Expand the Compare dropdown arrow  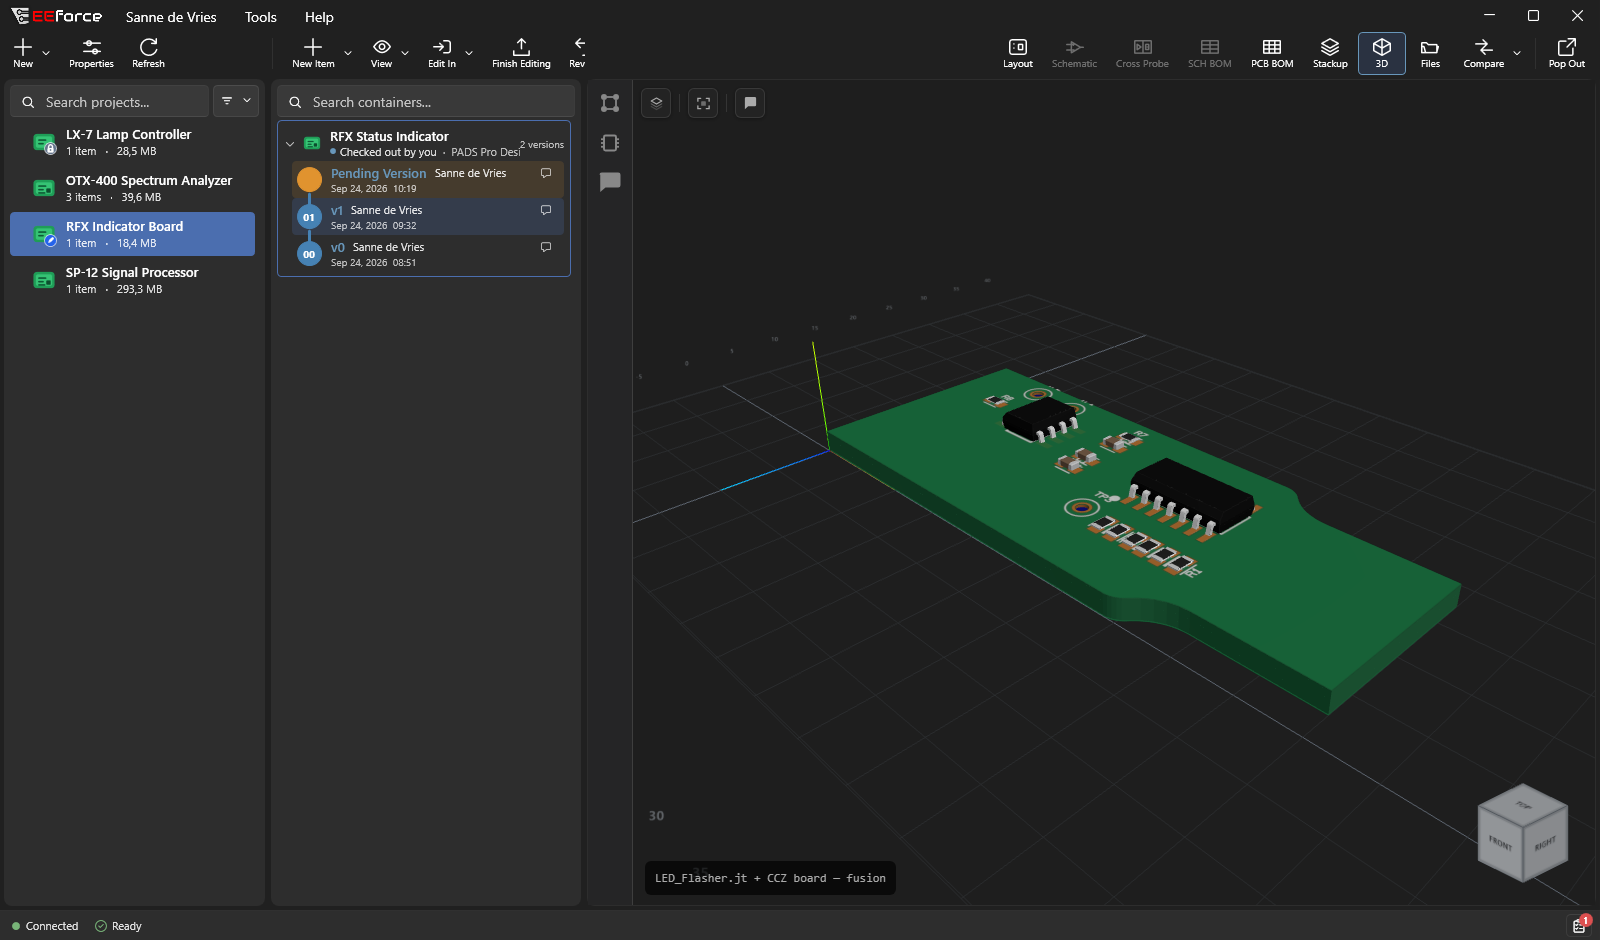pos(1517,53)
